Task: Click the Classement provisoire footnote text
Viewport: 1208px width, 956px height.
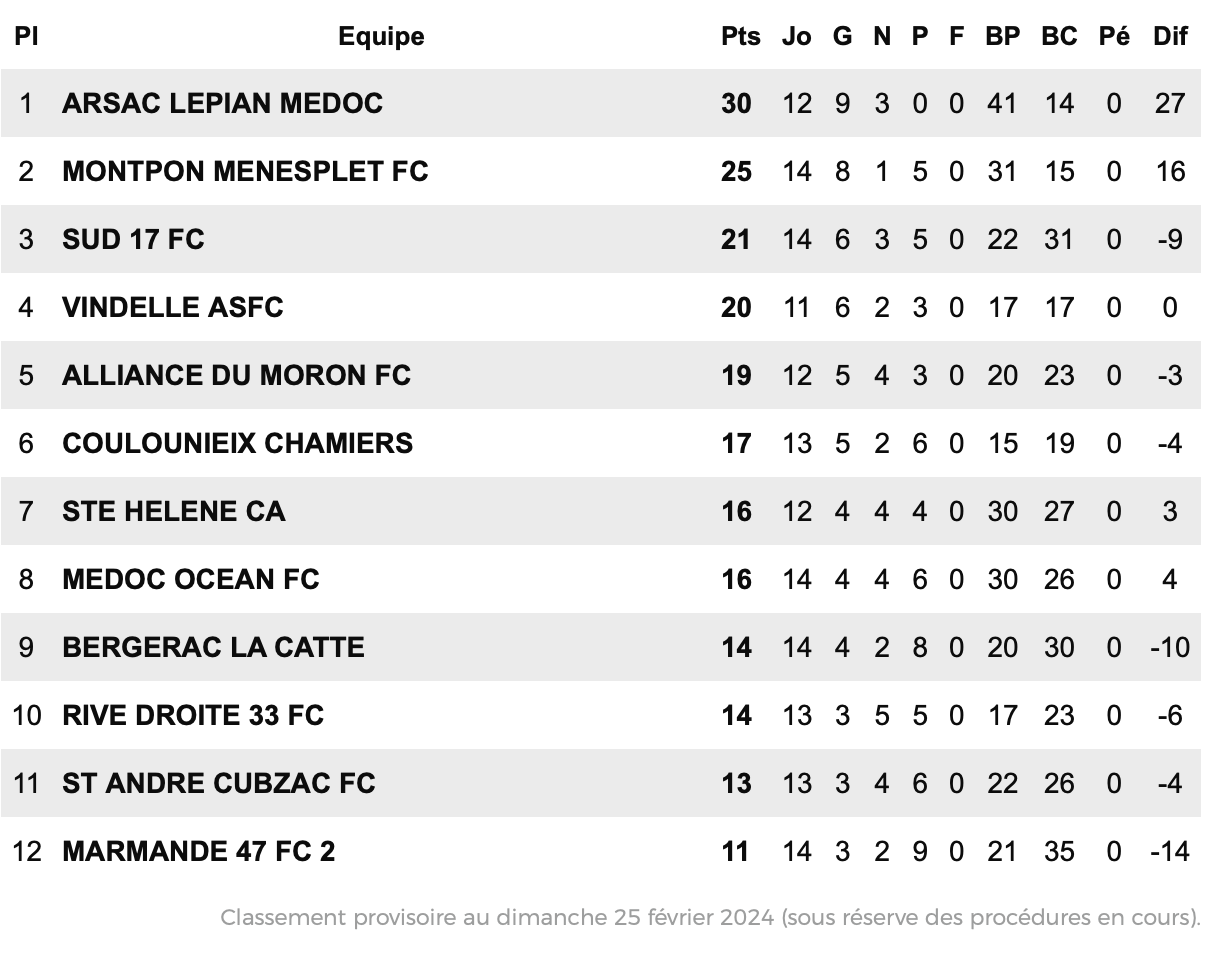Action: coord(710,917)
